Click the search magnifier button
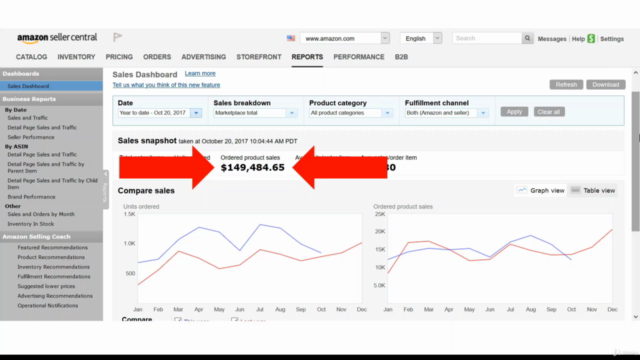640x360 pixels. pos(527,38)
